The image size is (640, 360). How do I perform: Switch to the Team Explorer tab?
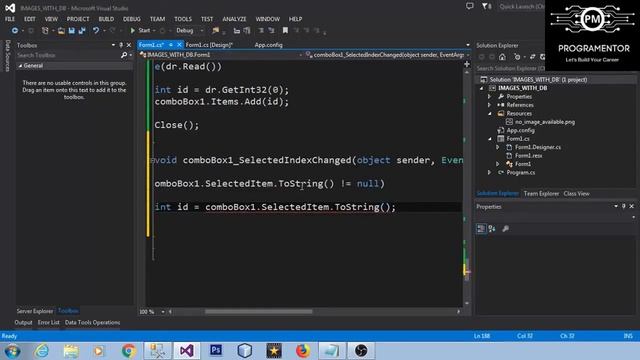pyautogui.click(x=541, y=194)
